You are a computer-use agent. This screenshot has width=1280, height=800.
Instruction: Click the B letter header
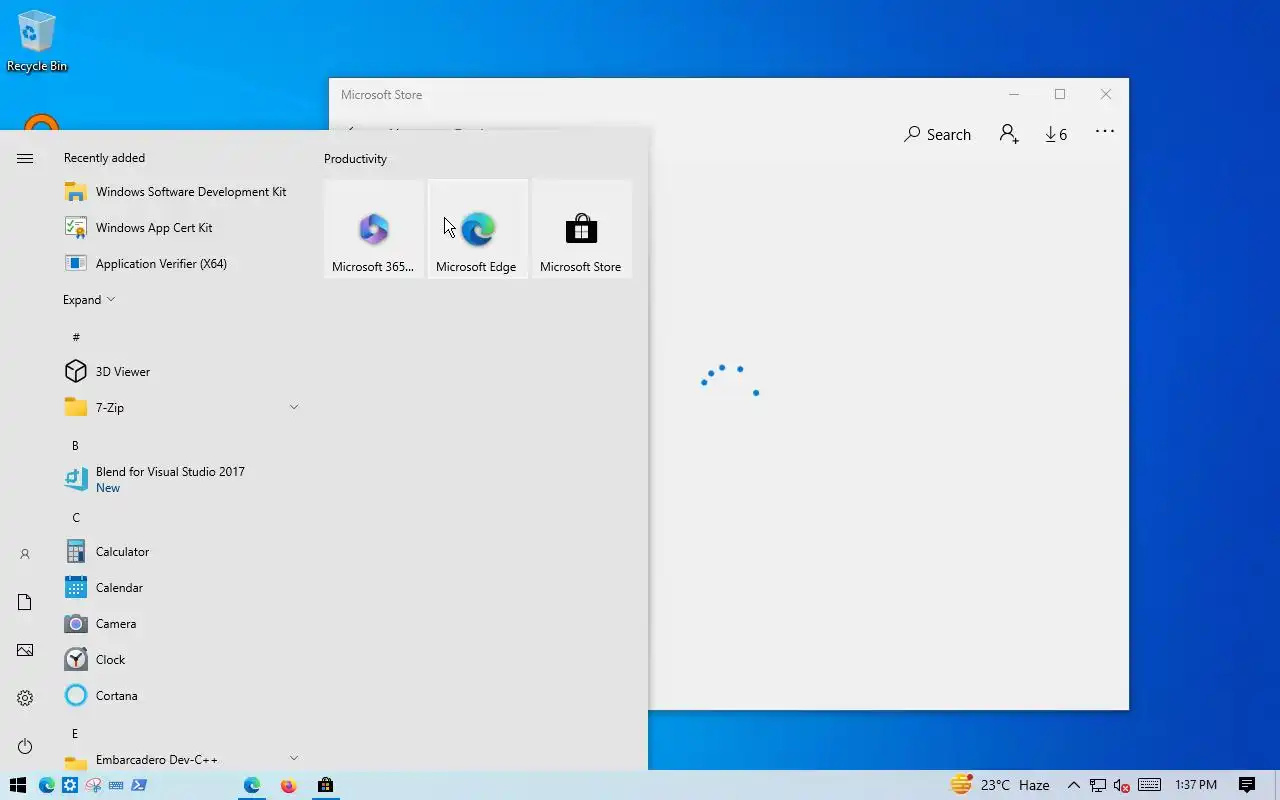(76, 446)
